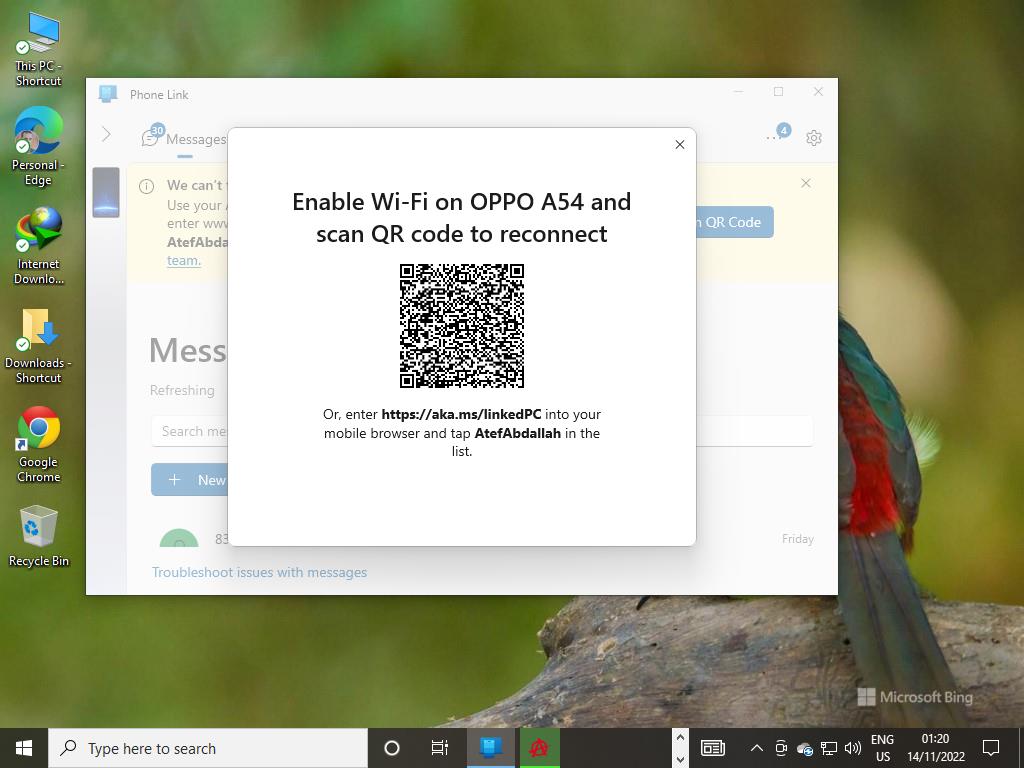Image resolution: width=1024 pixels, height=768 pixels.
Task: Open volume control in system tray
Action: (x=853, y=748)
